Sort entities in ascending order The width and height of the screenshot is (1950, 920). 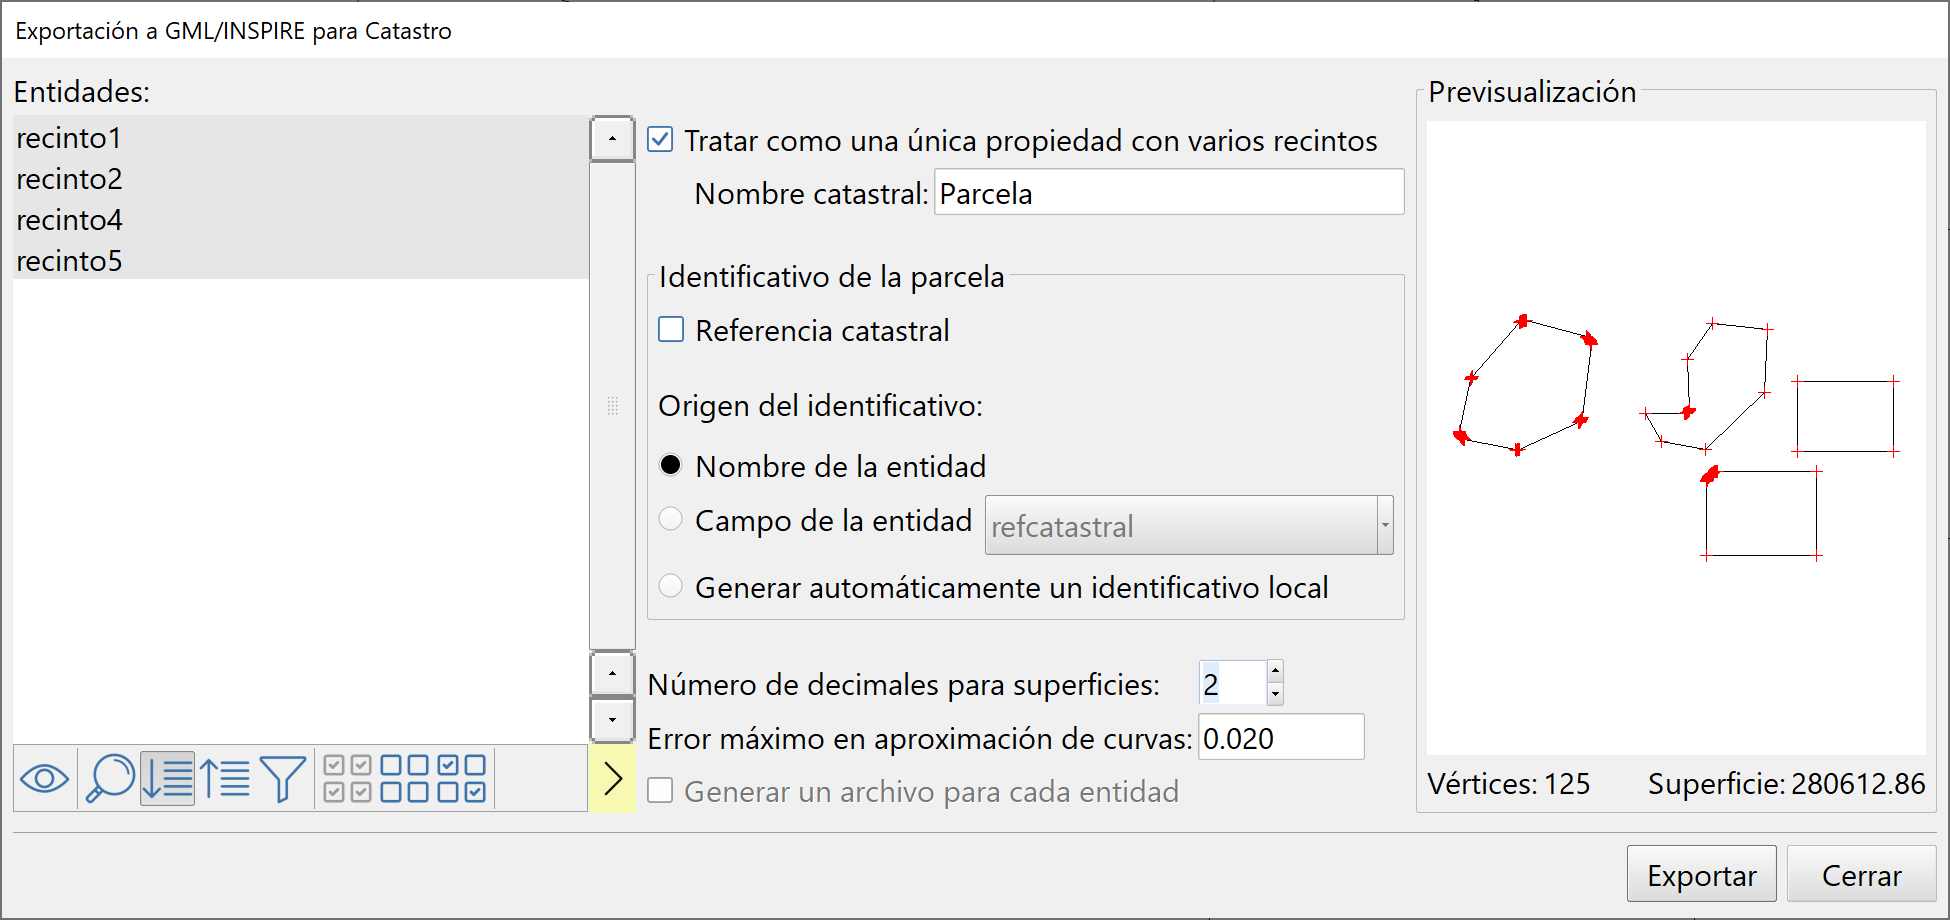227,778
